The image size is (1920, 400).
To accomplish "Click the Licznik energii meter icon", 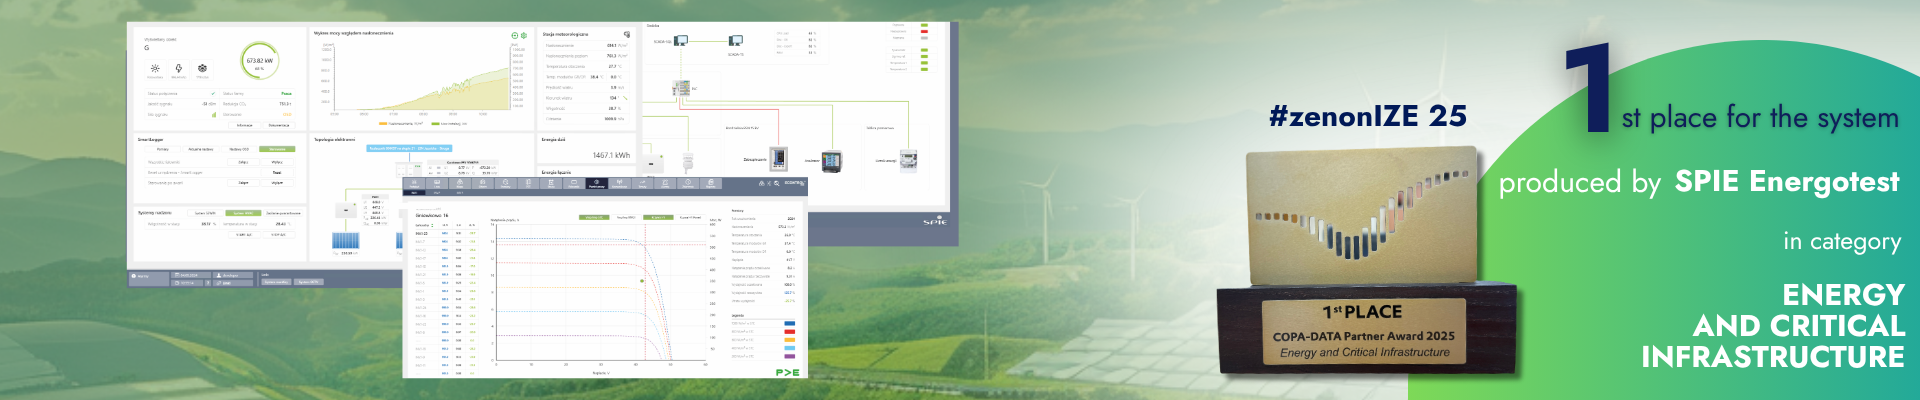I will pos(909,159).
